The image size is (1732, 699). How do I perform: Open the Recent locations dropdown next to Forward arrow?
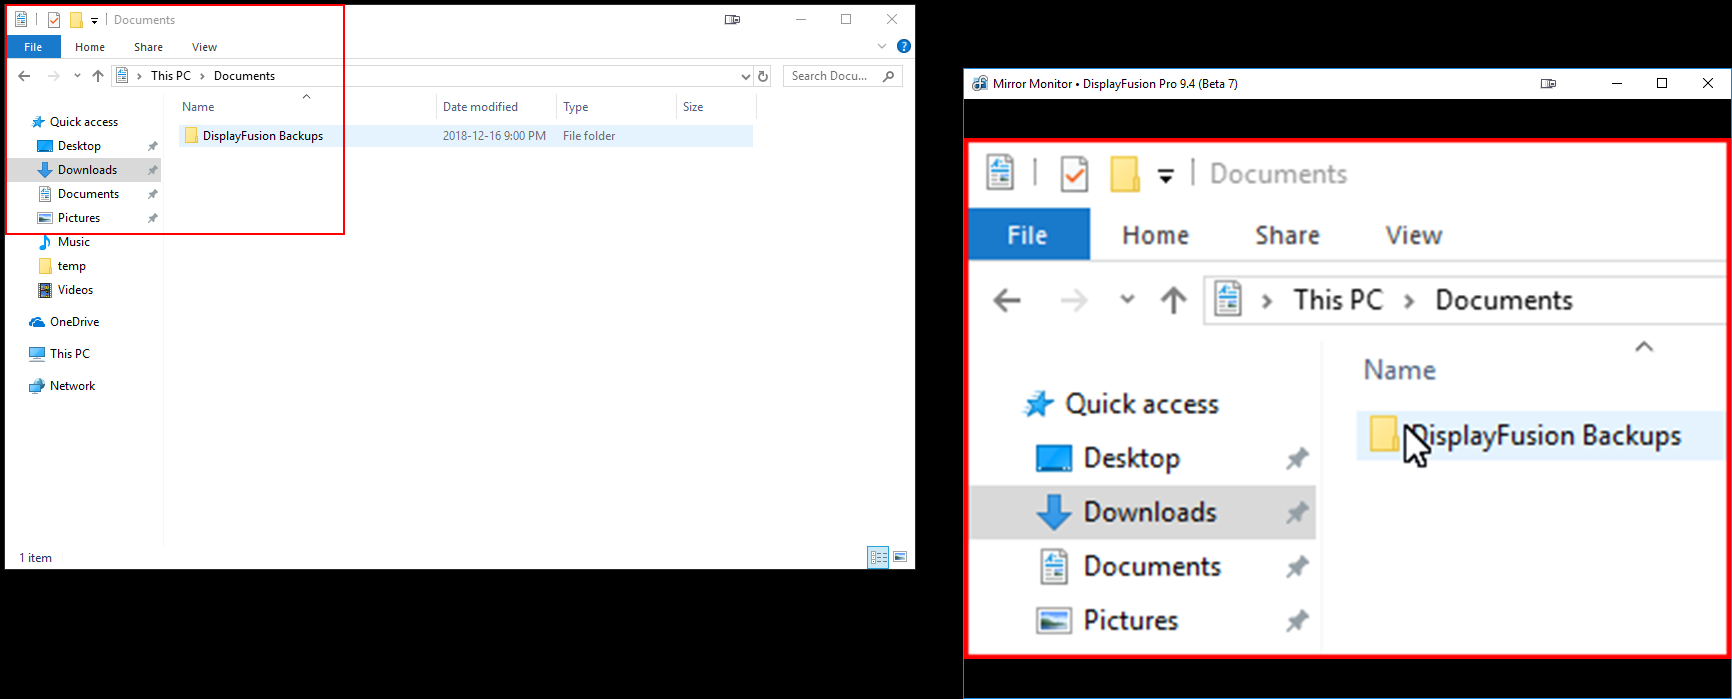pyautogui.click(x=77, y=76)
